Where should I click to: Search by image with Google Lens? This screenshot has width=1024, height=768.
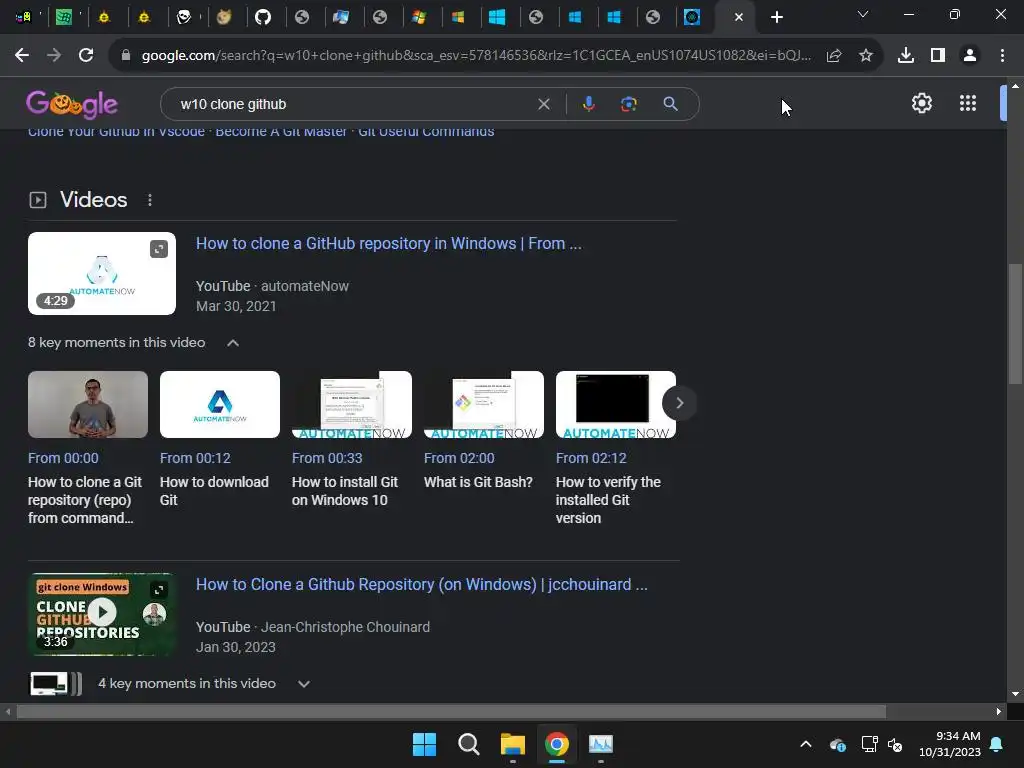pyautogui.click(x=628, y=104)
